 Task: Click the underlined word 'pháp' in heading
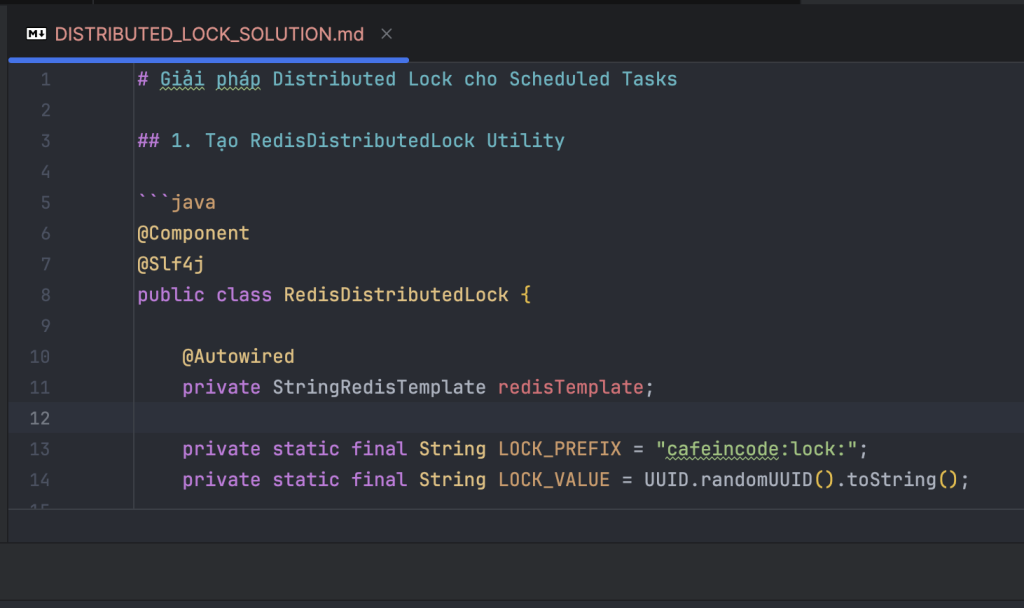point(238,80)
